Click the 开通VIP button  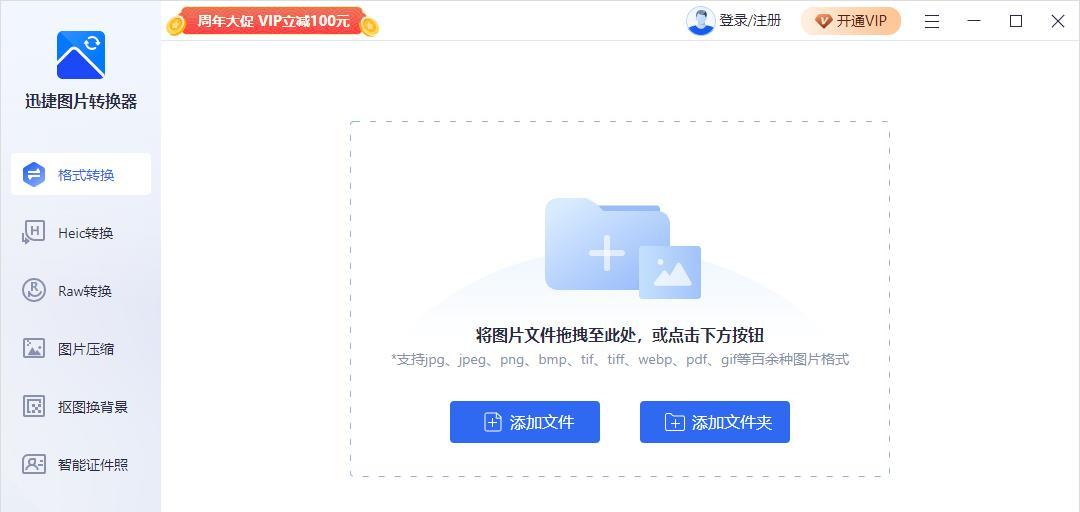pyautogui.click(x=851, y=21)
